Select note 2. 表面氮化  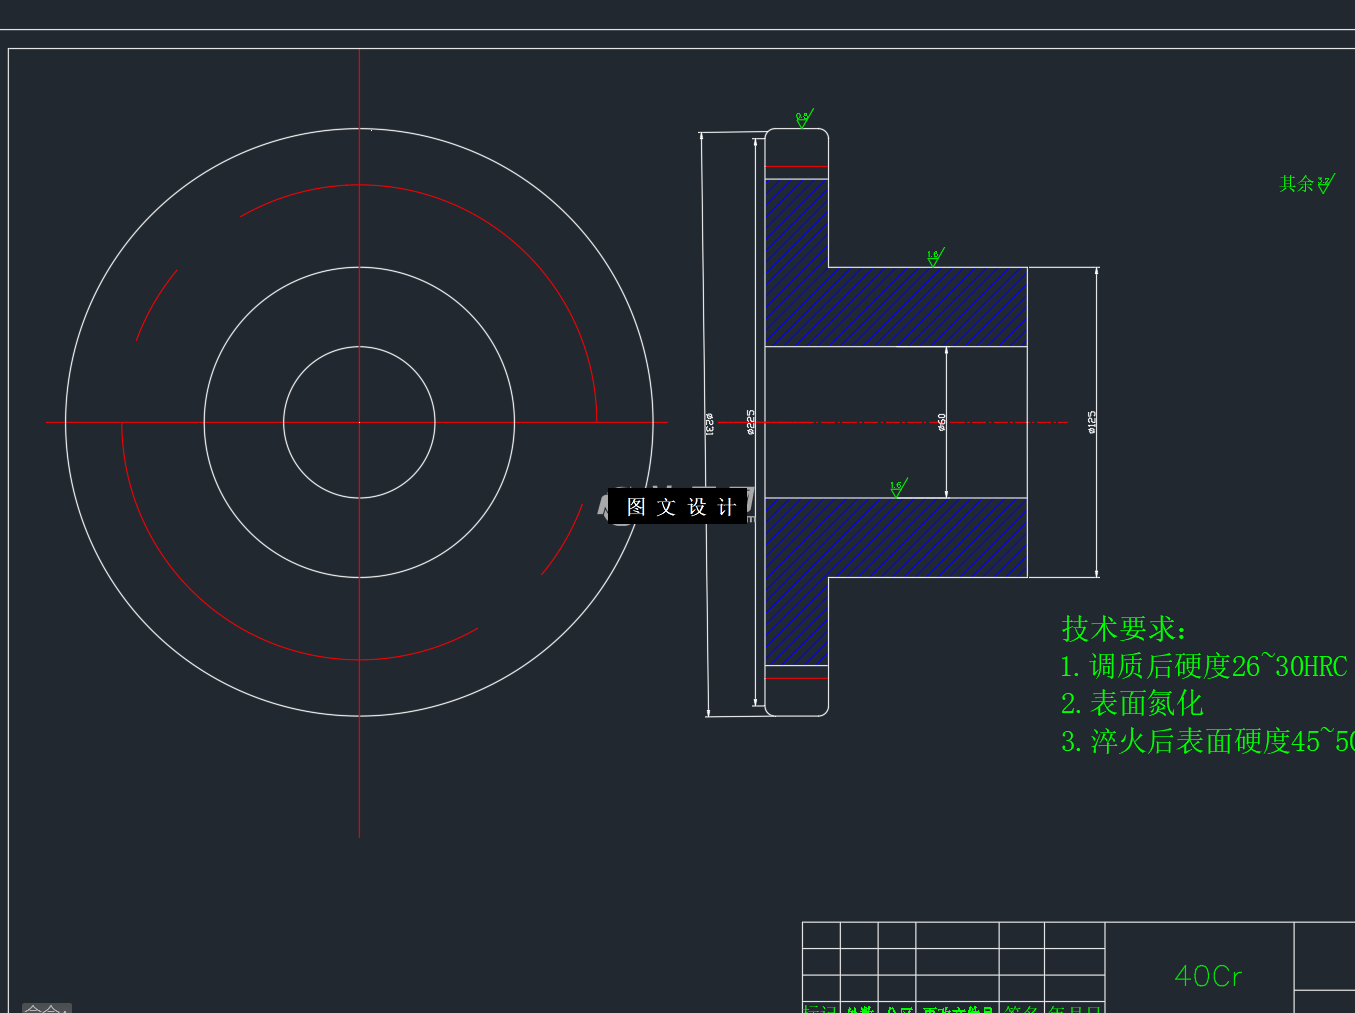pyautogui.click(x=1132, y=703)
